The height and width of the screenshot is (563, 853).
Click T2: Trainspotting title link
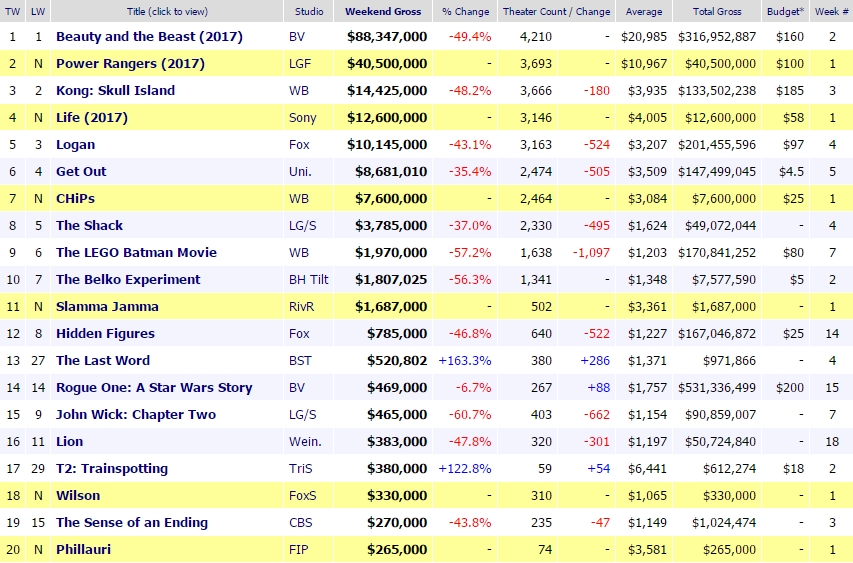112,468
